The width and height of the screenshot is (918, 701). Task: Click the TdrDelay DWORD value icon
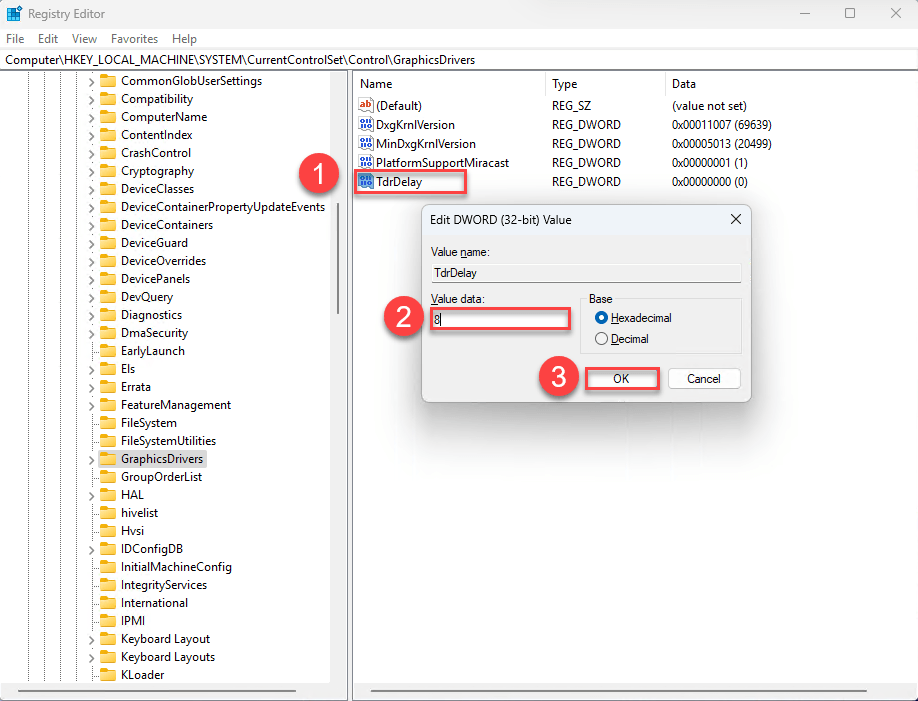pyautogui.click(x=365, y=182)
